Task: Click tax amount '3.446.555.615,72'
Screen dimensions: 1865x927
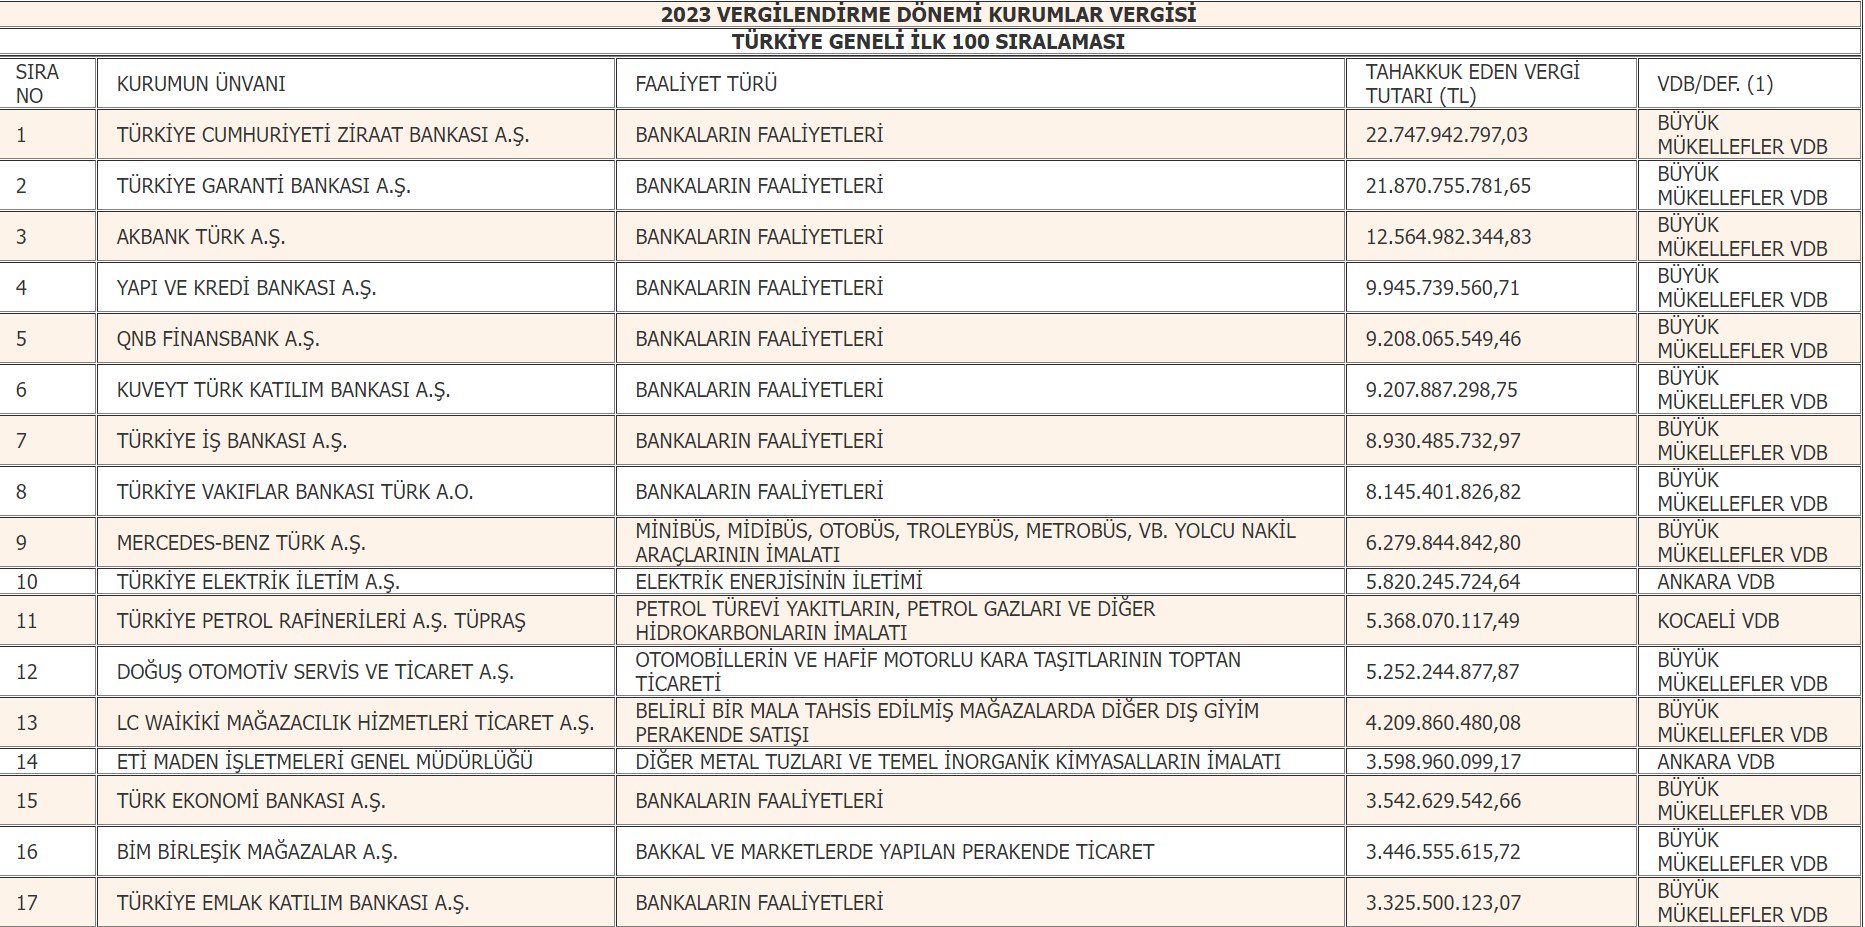Action: [x=1443, y=852]
